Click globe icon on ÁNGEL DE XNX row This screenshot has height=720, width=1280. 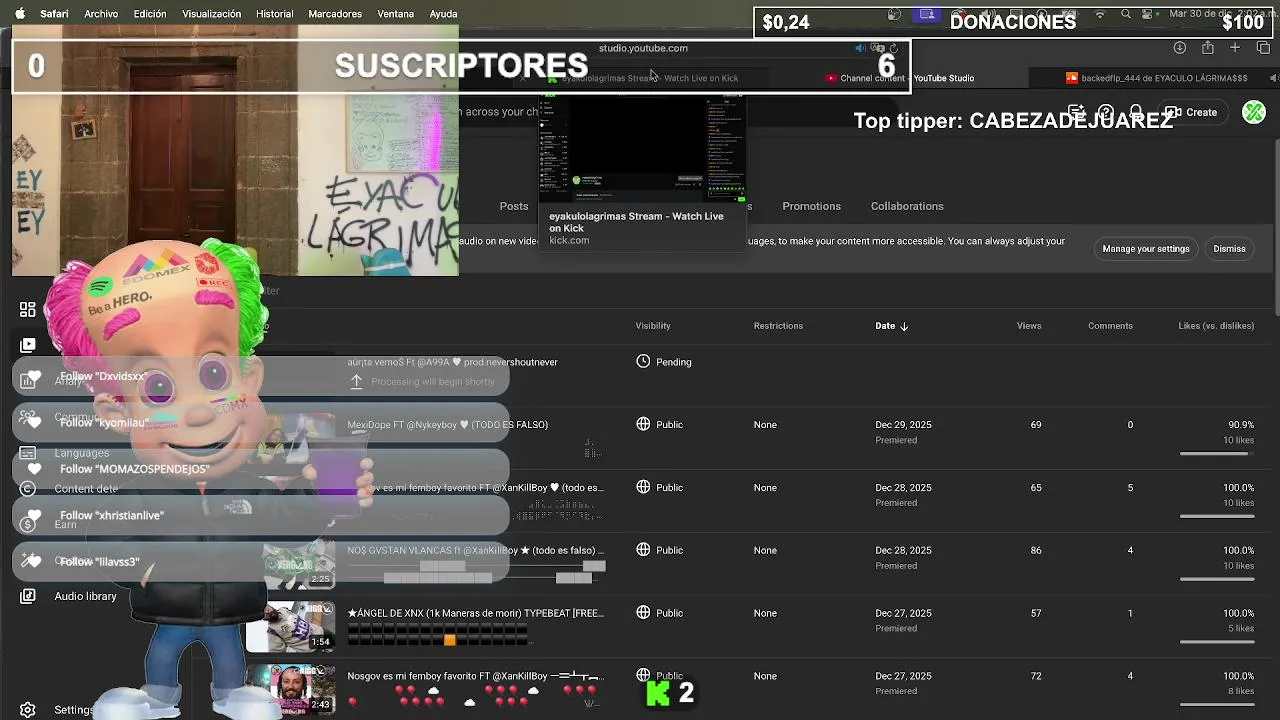pyautogui.click(x=643, y=613)
